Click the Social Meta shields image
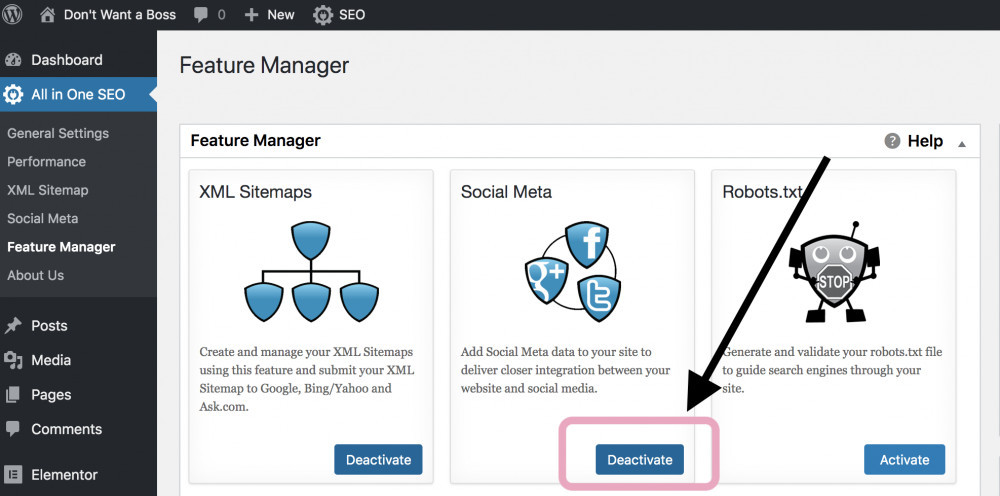Screen dimensions: 1000x496 572,272
